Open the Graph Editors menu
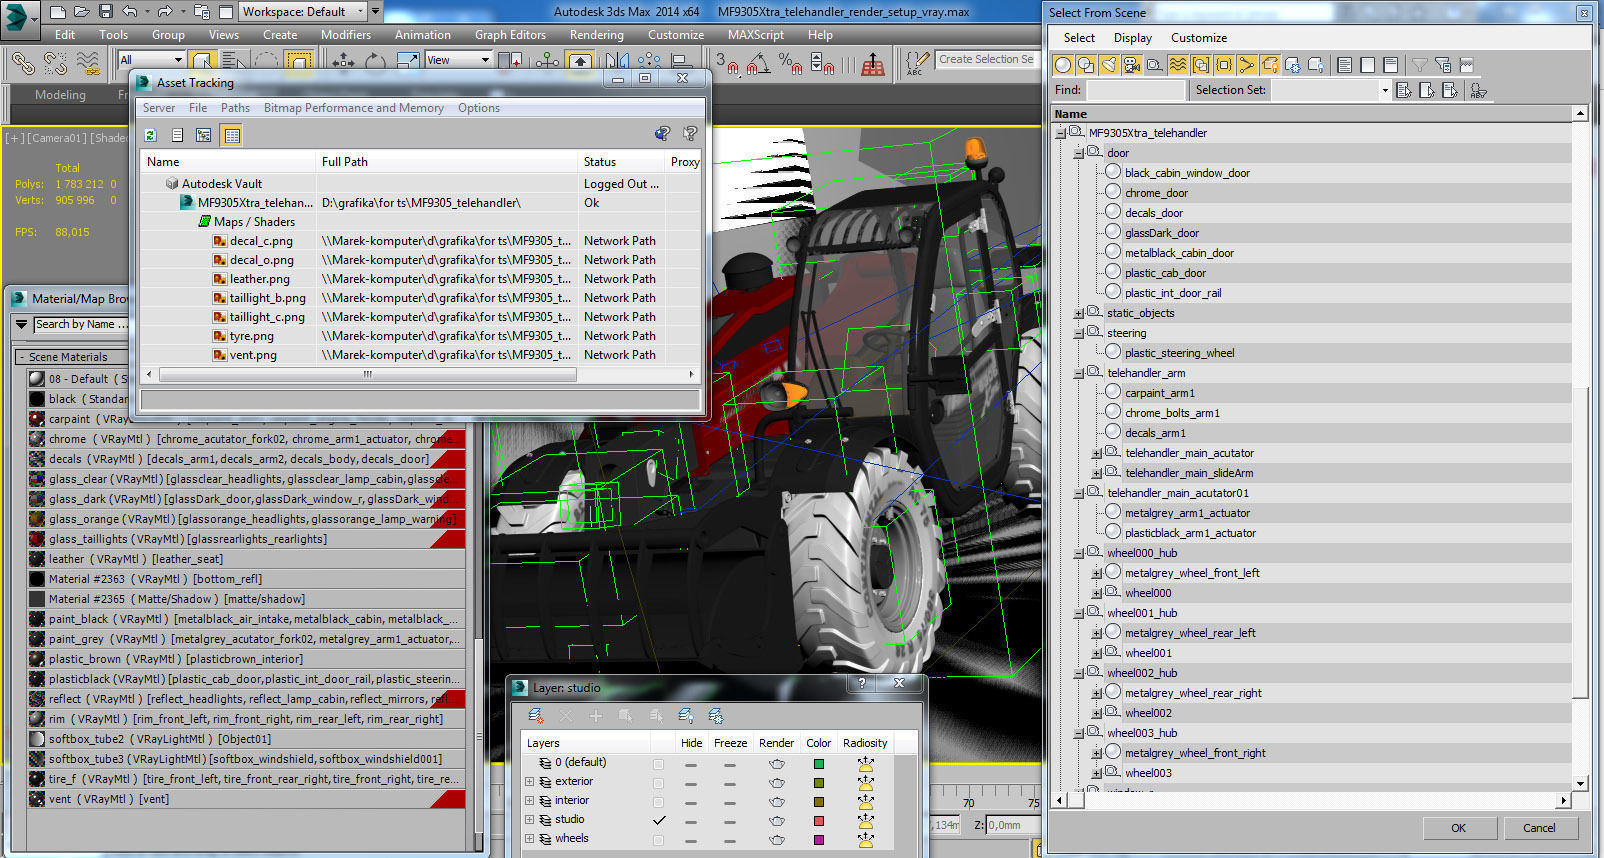This screenshot has width=1604, height=858. [510, 34]
